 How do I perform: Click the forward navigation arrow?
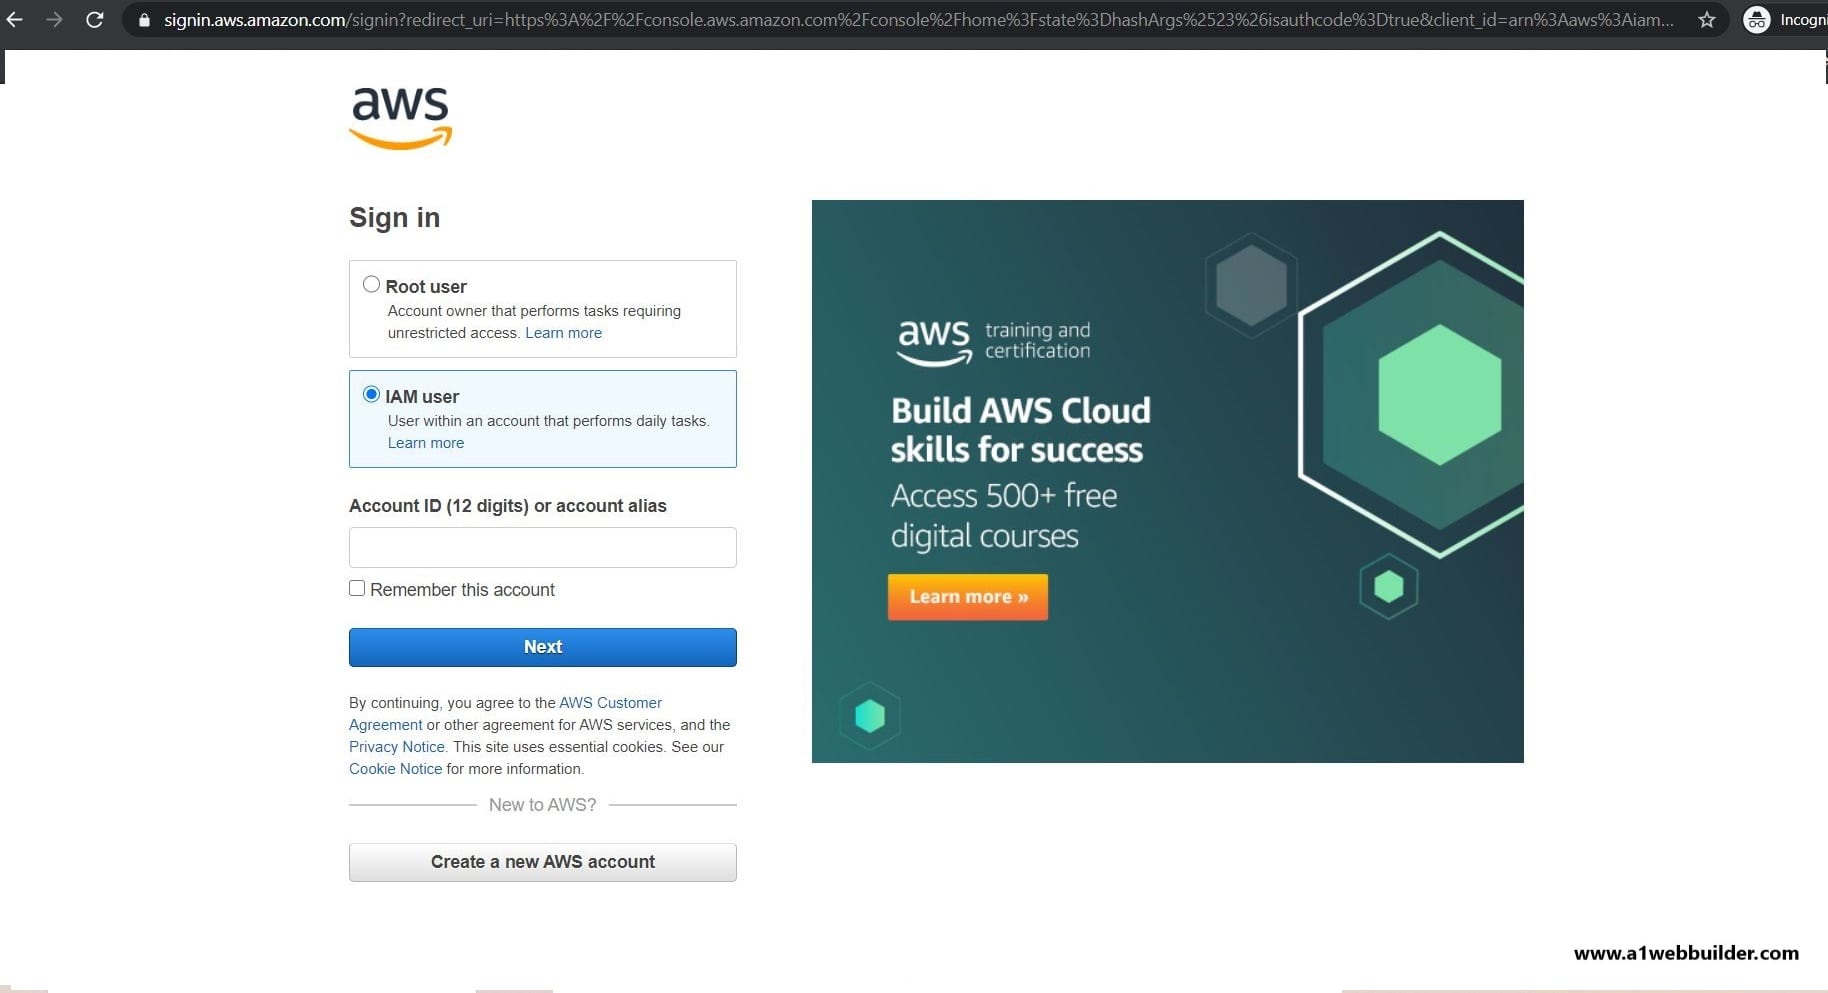pyautogui.click(x=55, y=20)
